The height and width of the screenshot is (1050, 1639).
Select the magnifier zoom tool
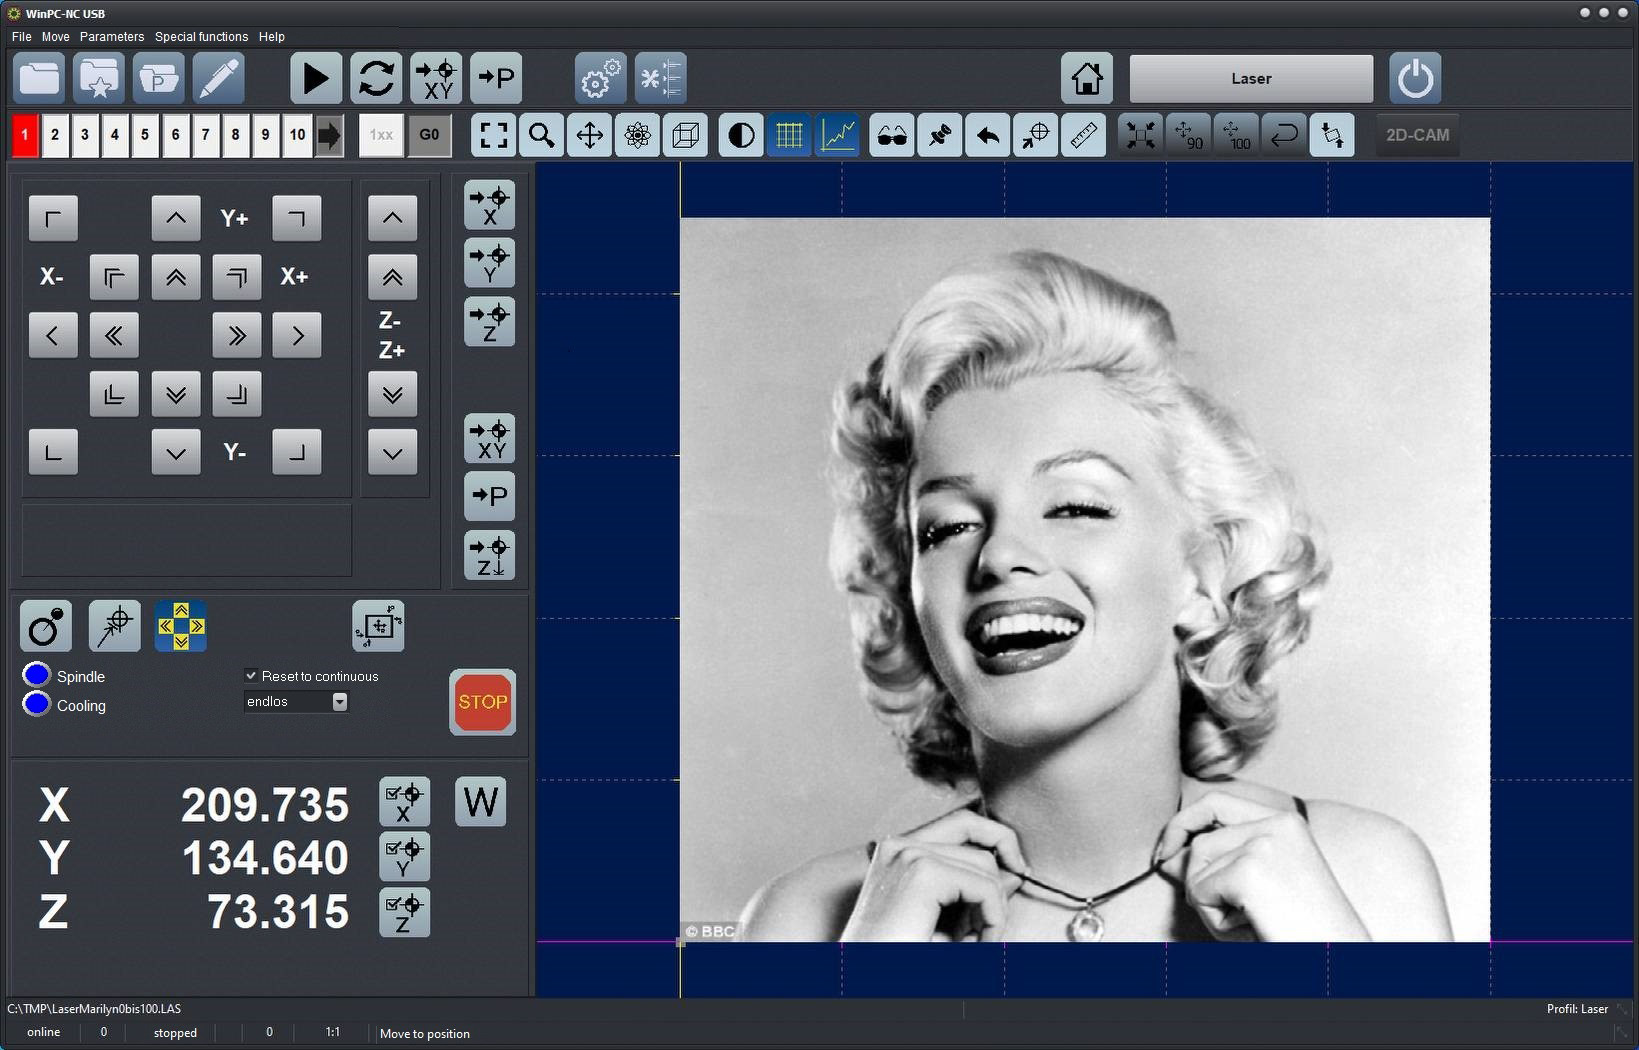(542, 135)
